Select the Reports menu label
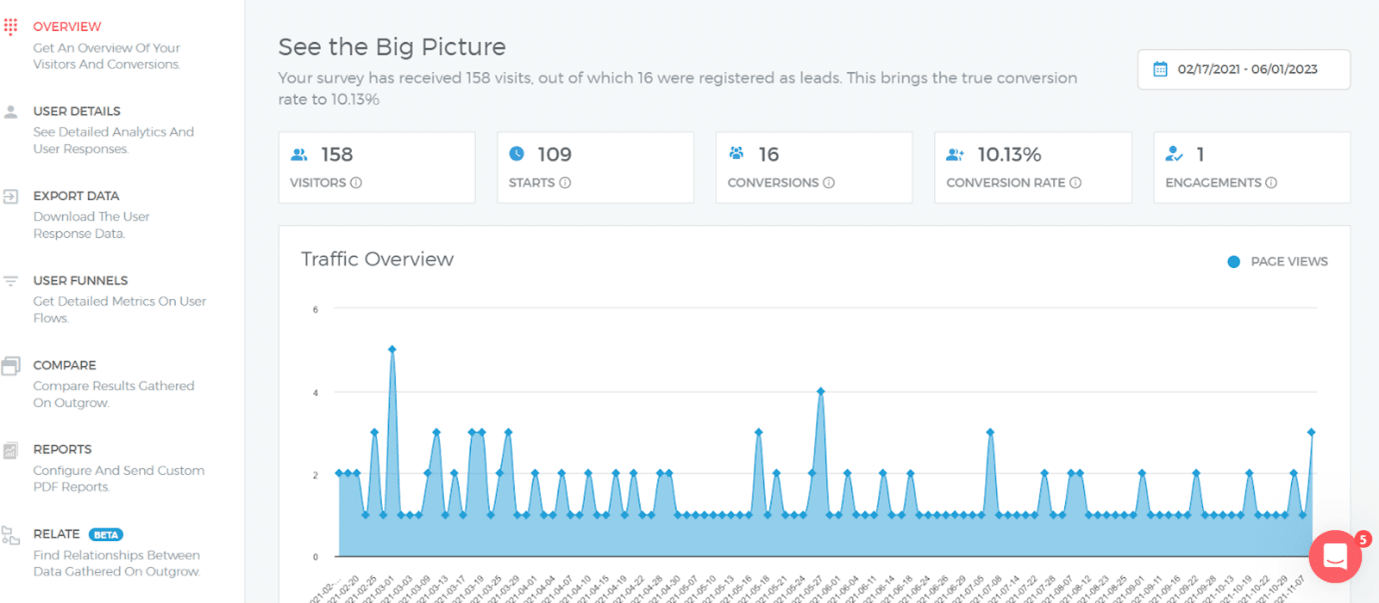The width and height of the screenshot is (1379, 603). pyautogui.click(x=62, y=450)
